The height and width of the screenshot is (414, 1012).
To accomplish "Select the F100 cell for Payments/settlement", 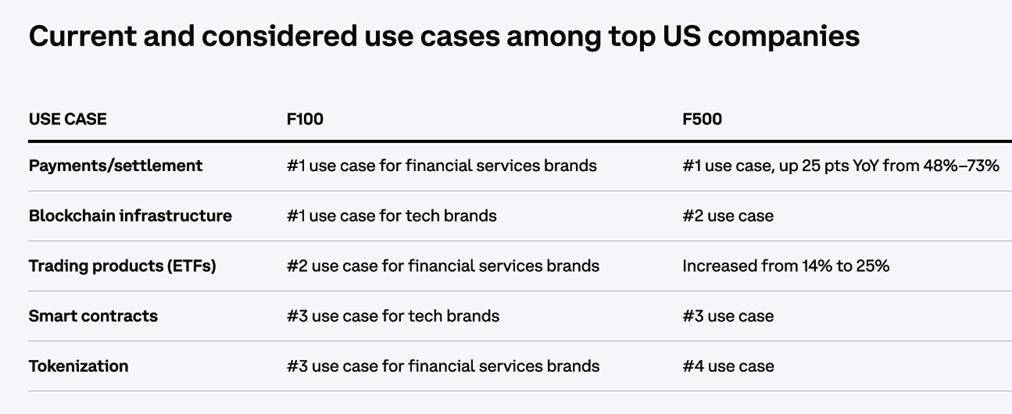I will pyautogui.click(x=441, y=166).
